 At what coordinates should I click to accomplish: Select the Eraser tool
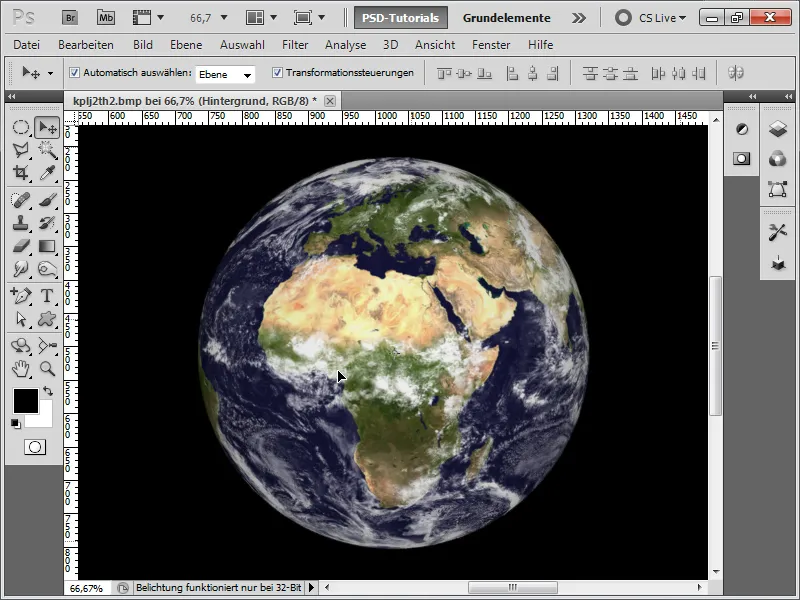coord(21,246)
